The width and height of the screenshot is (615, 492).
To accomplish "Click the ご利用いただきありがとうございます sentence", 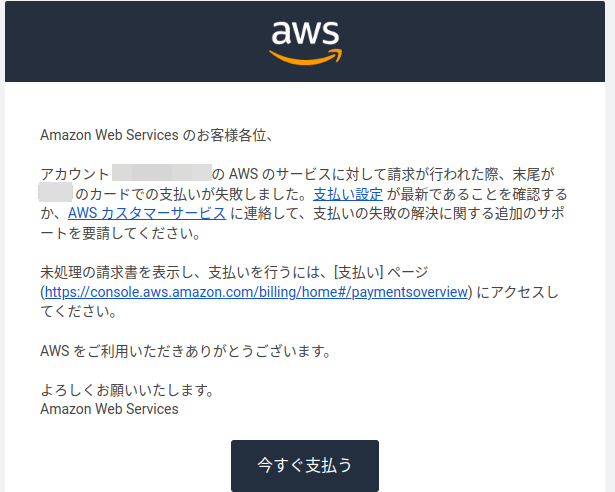I will click(186, 351).
